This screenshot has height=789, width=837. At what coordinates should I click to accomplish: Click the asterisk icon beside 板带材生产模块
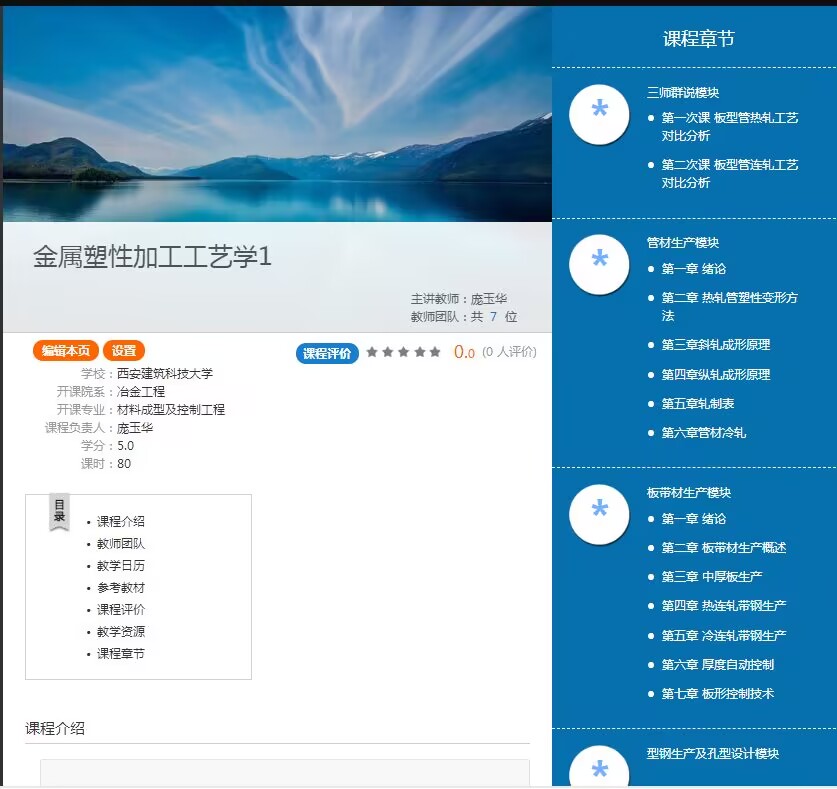click(x=599, y=514)
